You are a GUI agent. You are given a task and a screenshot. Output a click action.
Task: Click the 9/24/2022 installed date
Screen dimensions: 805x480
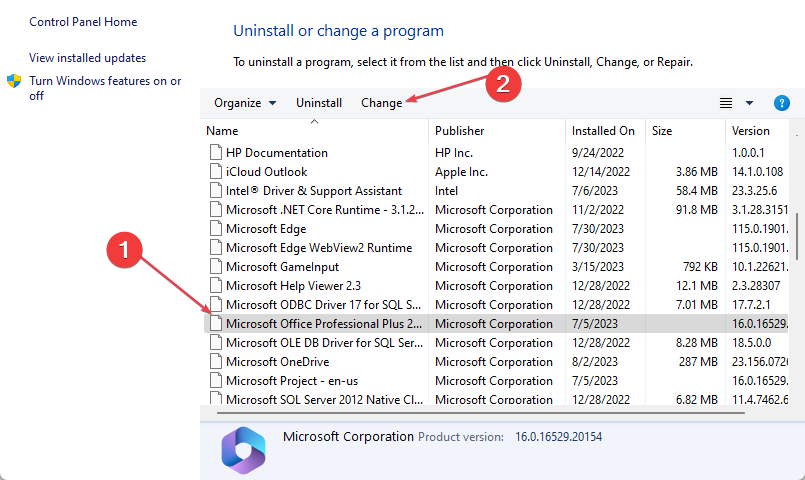pyautogui.click(x=598, y=152)
